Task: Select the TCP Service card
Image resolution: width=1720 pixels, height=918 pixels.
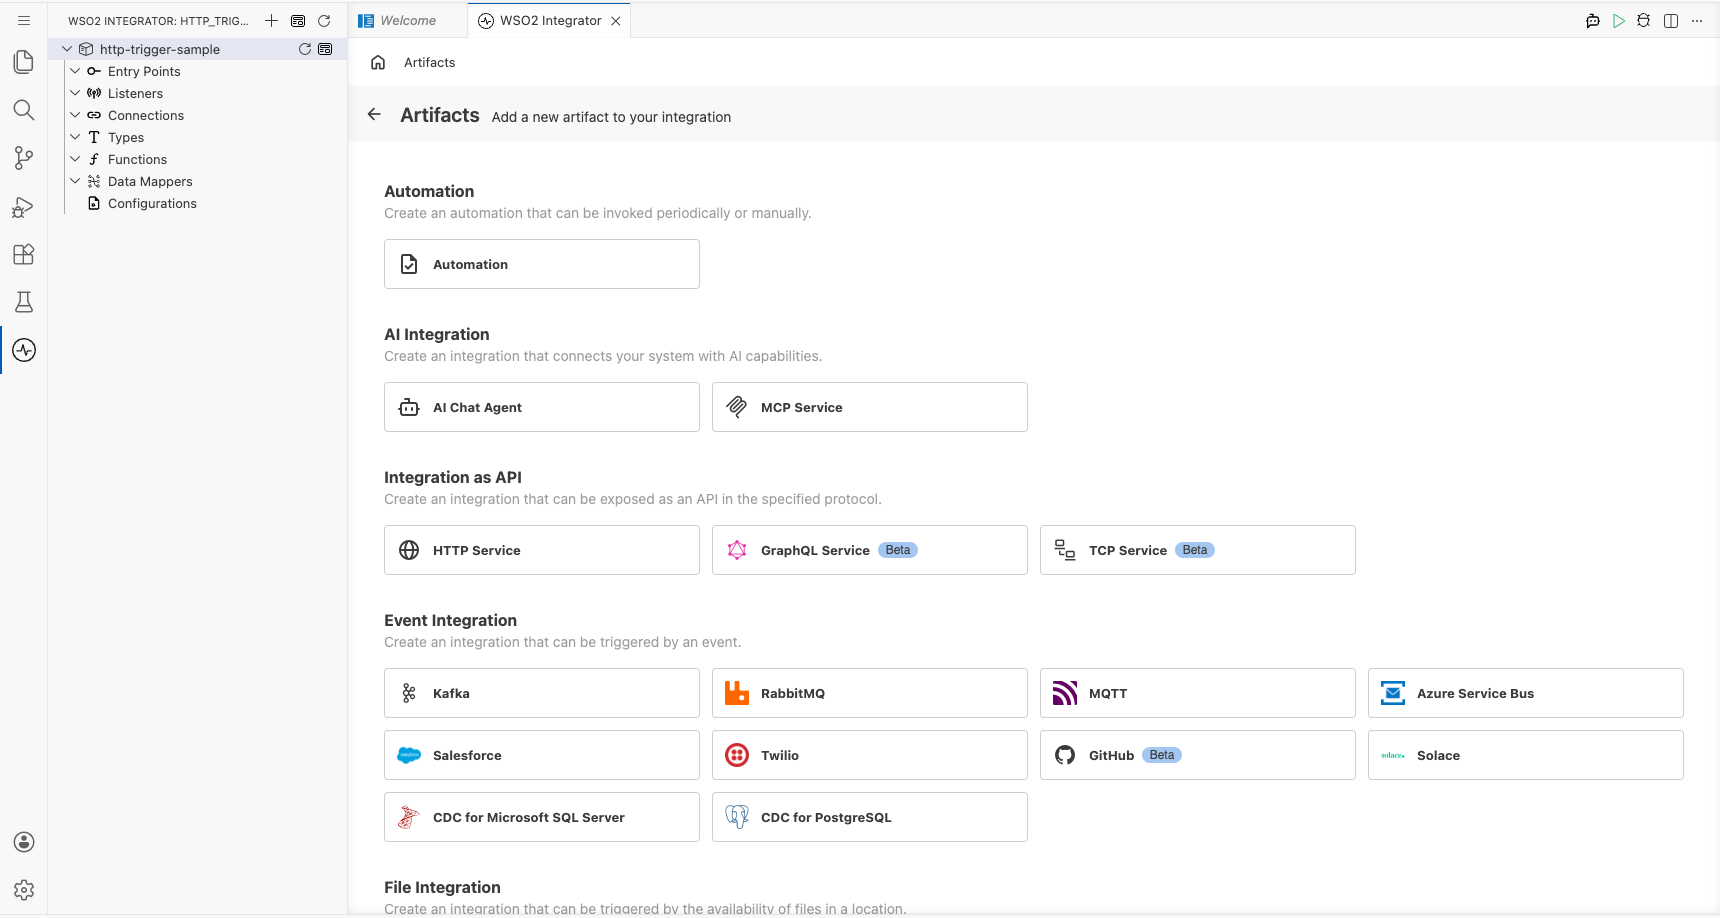Action: [x=1198, y=550]
